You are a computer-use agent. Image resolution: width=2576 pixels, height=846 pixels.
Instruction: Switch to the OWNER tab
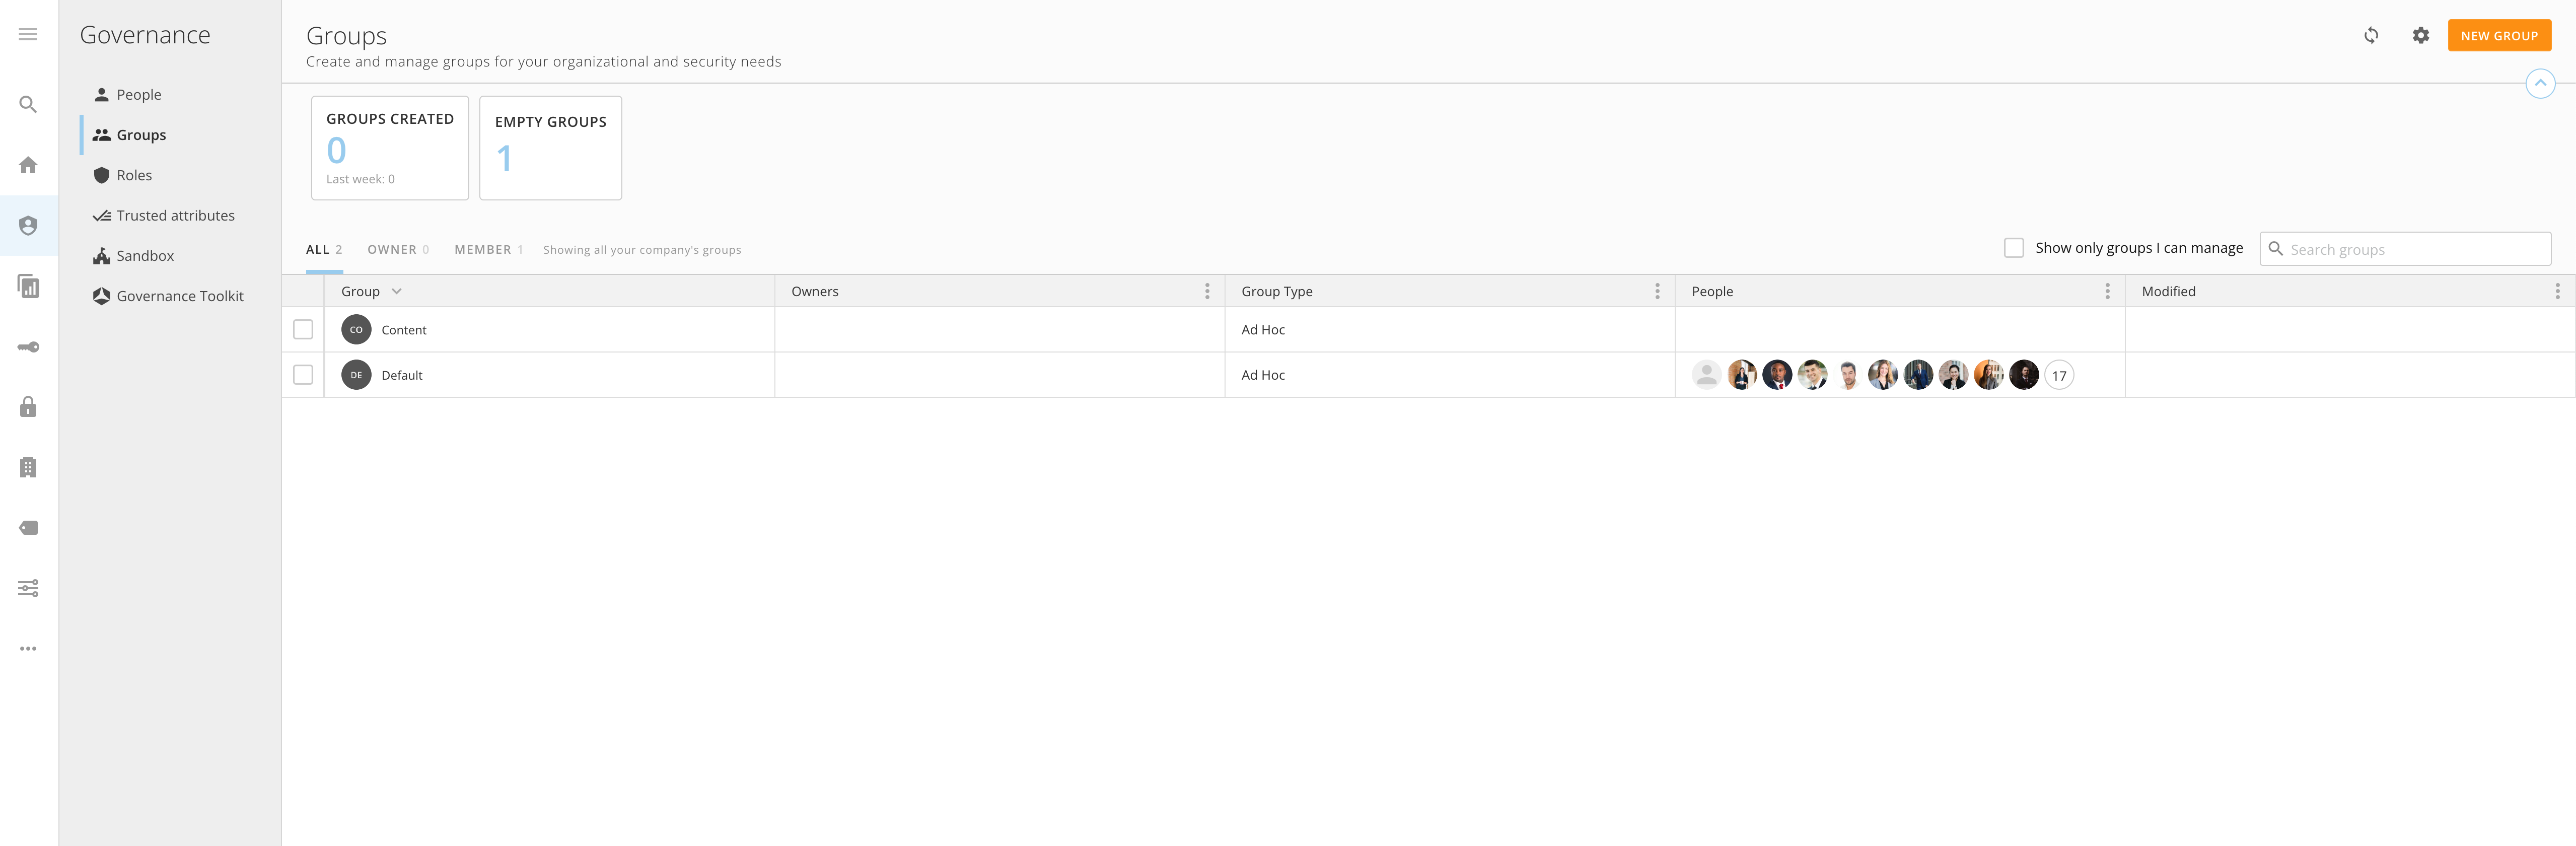point(397,250)
